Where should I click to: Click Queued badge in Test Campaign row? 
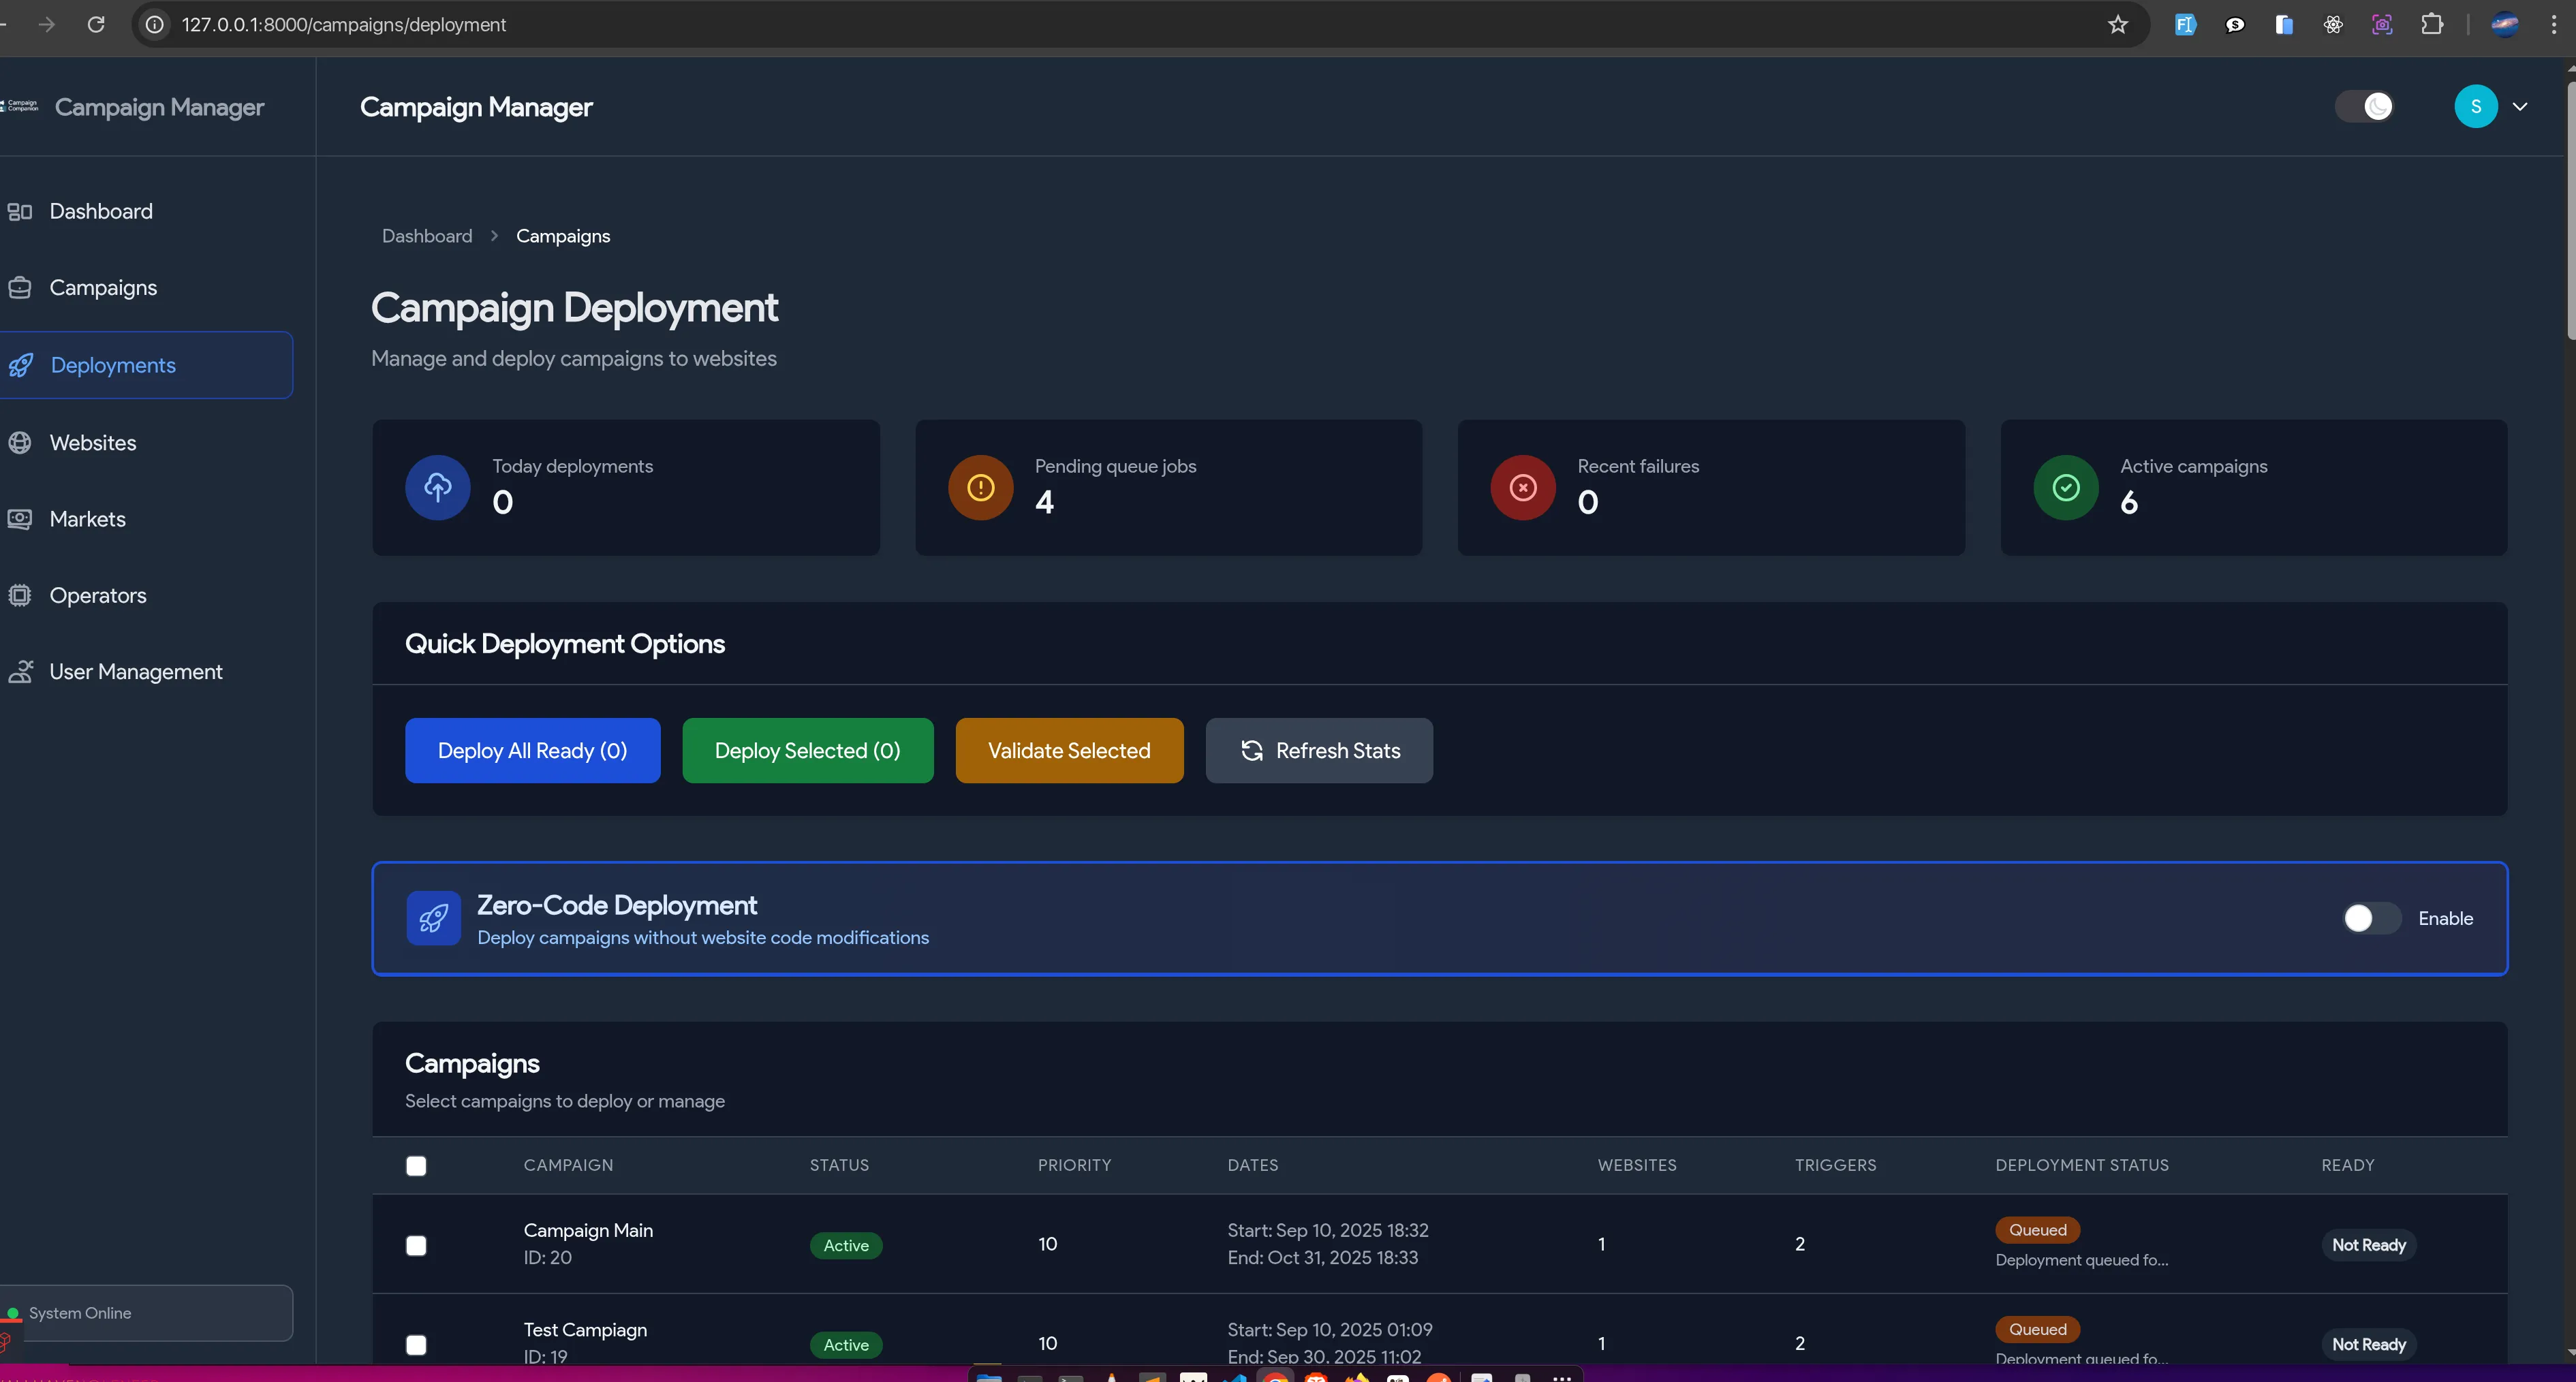pos(2037,1329)
